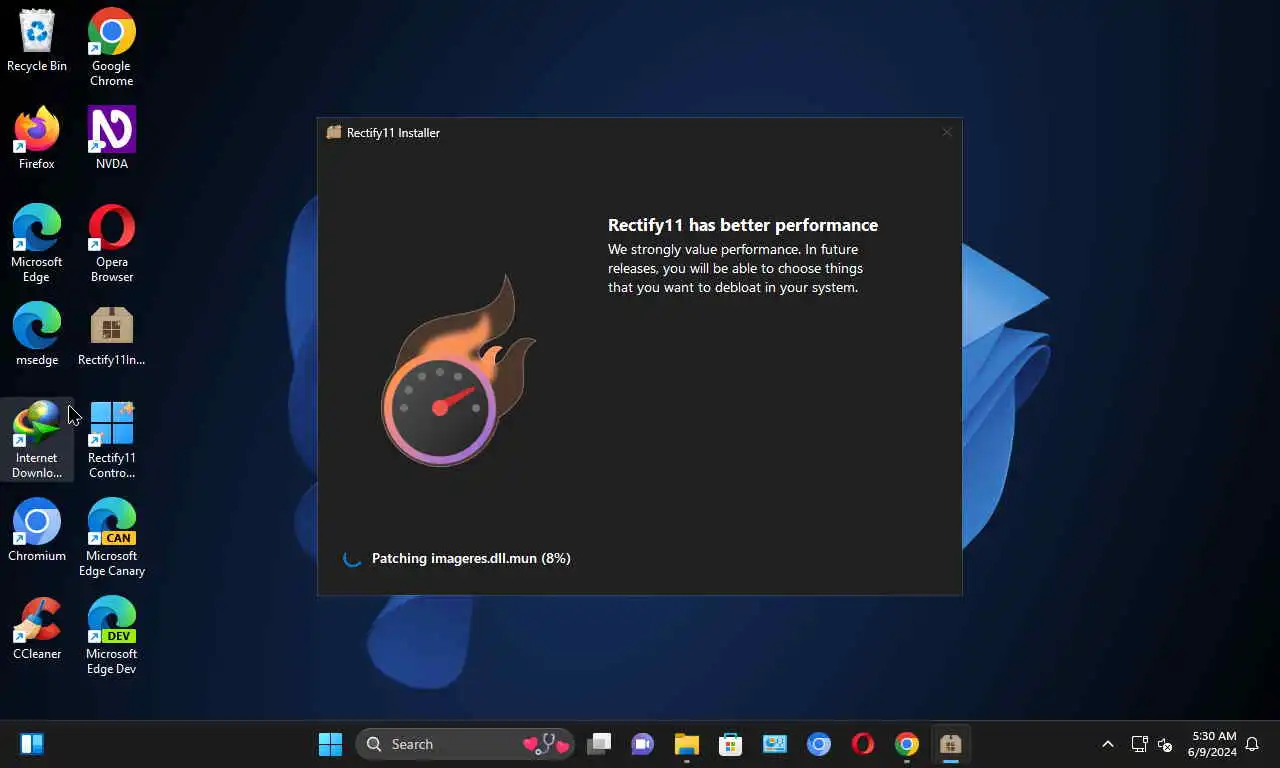Image resolution: width=1280 pixels, height=768 pixels.
Task: Launch Google Chrome from the desktop
Action: pyautogui.click(x=111, y=47)
